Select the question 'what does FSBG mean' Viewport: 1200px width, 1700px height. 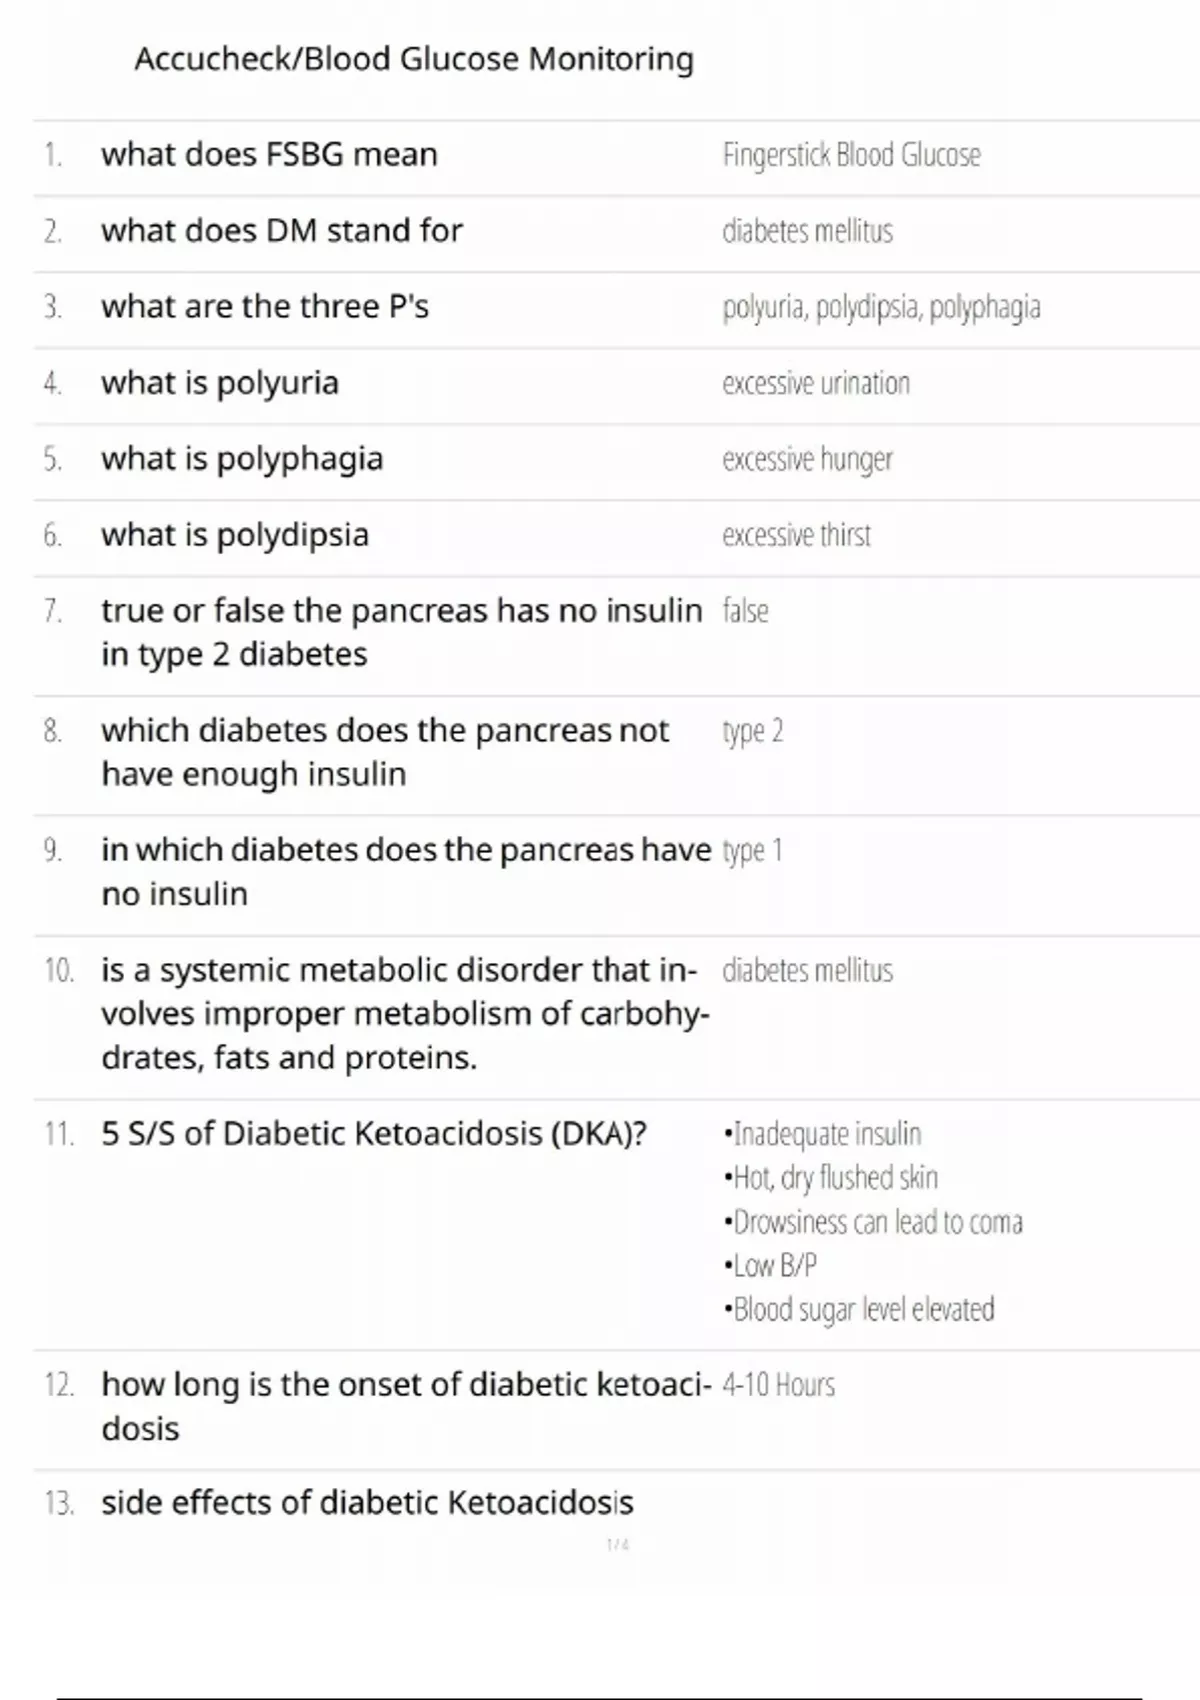269,155
